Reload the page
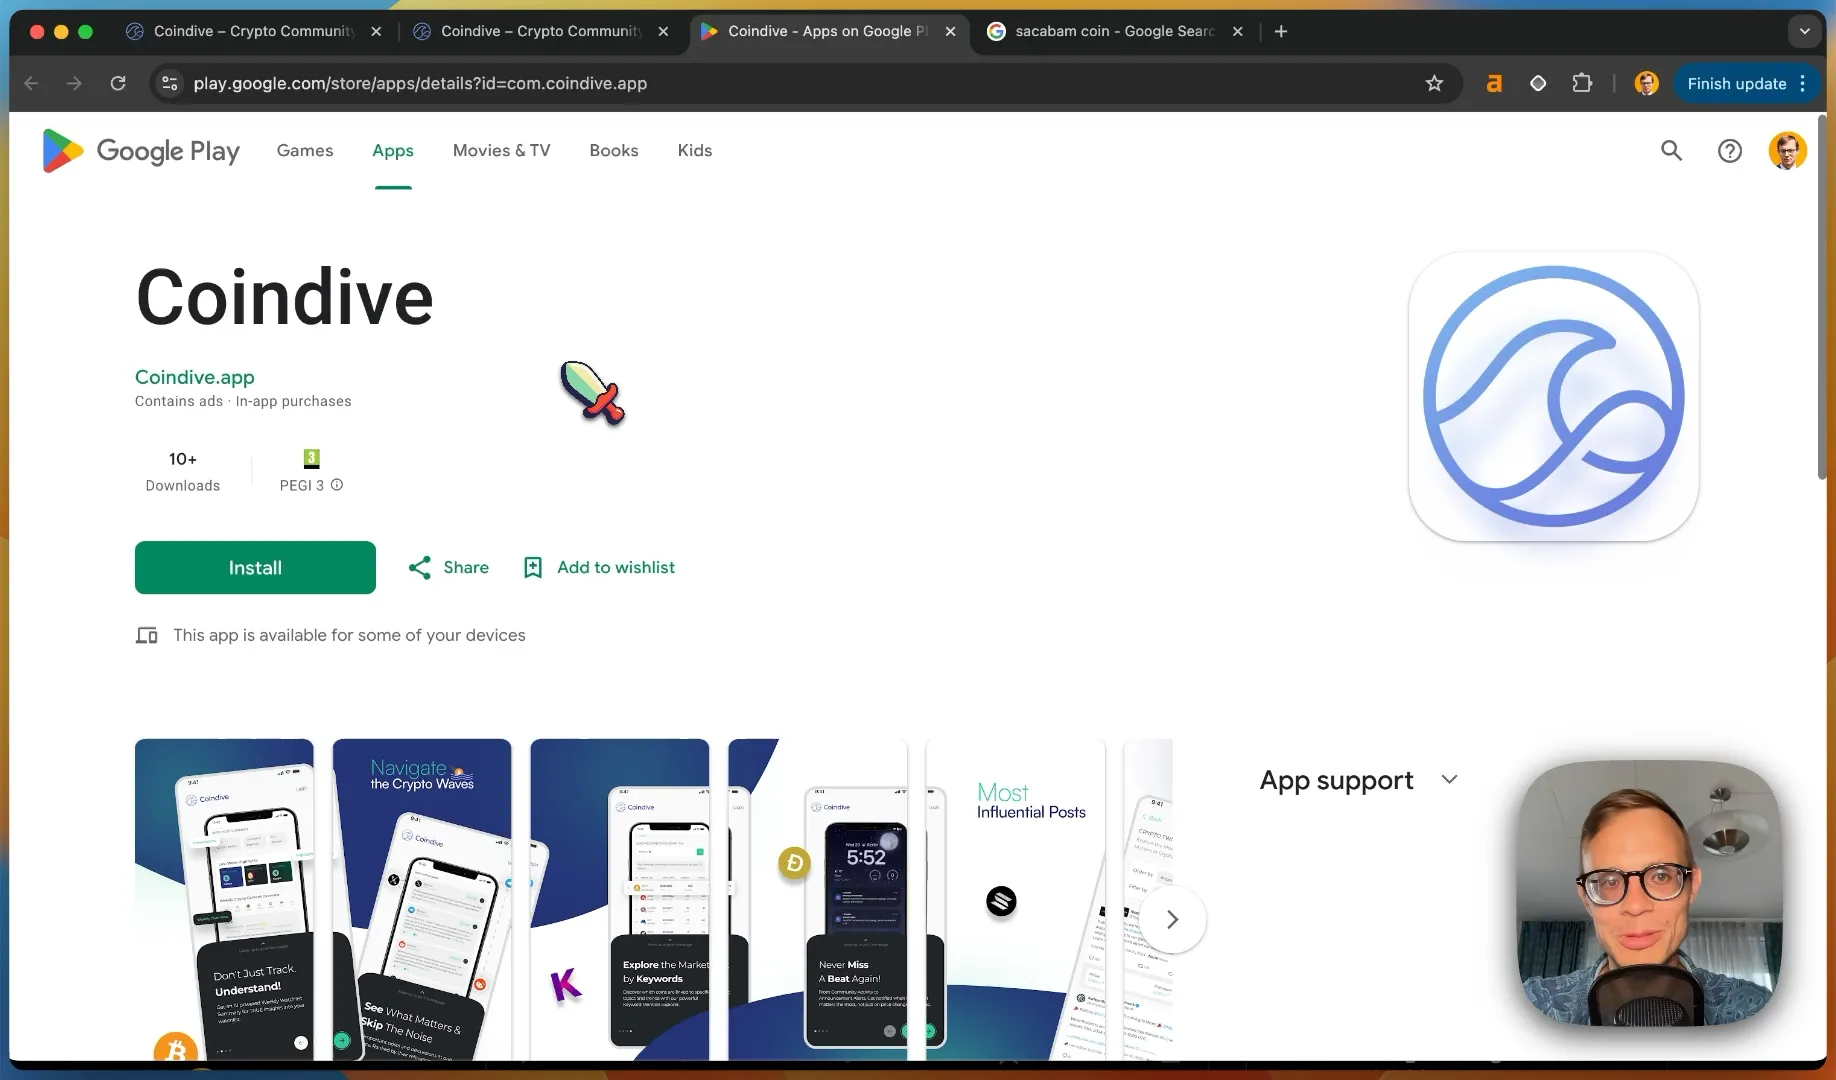1836x1080 pixels. [118, 84]
